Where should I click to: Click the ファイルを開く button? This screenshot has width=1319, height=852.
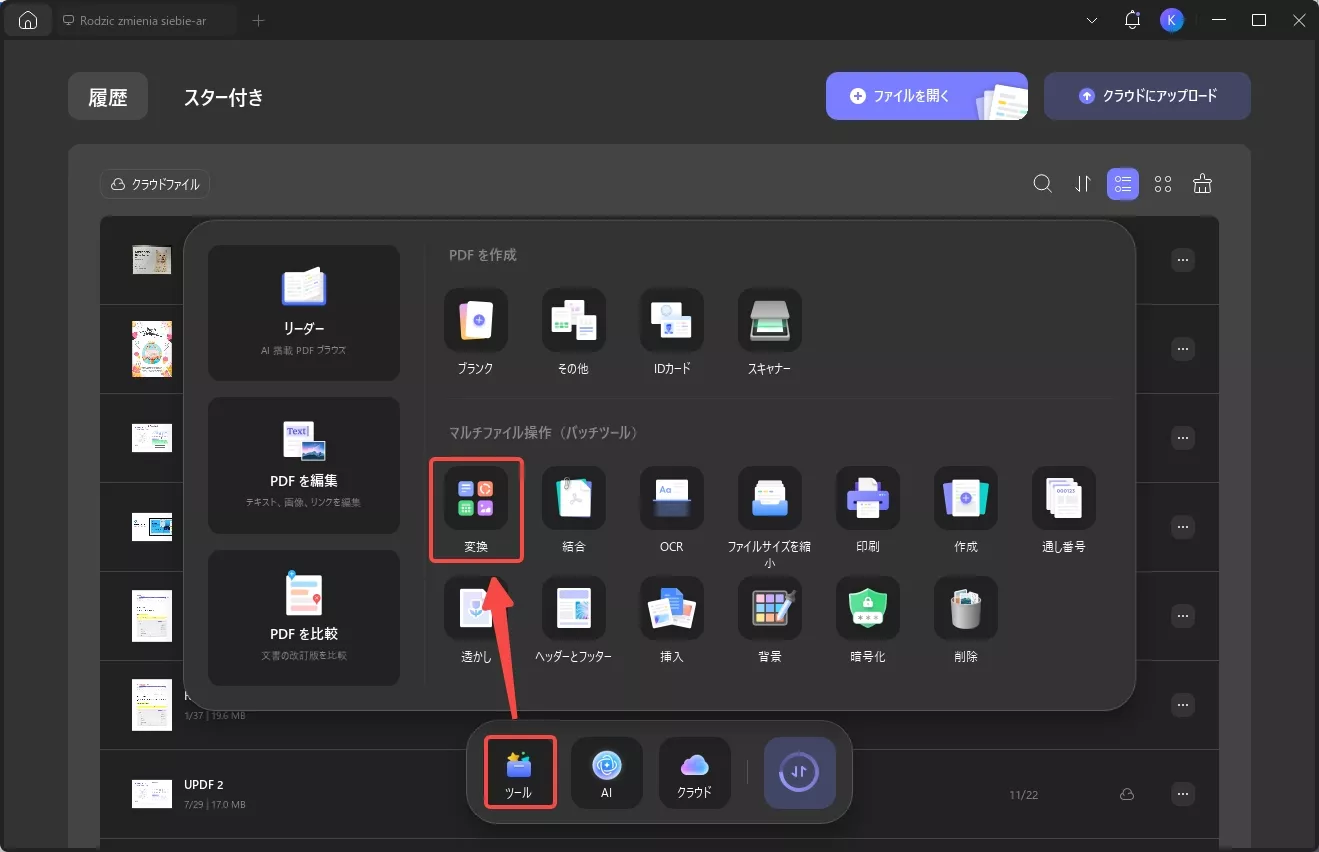(x=927, y=96)
